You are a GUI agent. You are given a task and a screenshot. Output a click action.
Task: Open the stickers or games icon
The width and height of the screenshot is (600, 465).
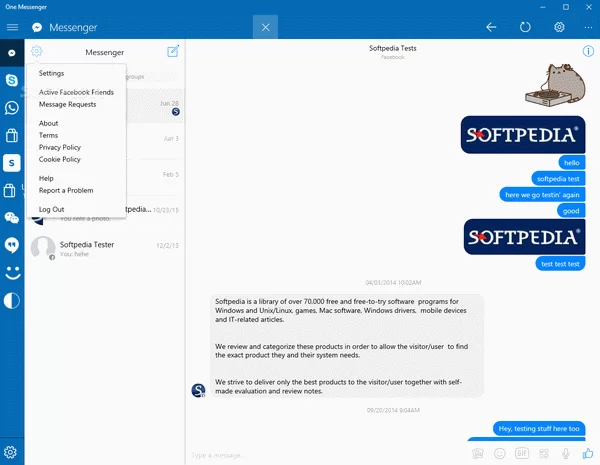544,454
